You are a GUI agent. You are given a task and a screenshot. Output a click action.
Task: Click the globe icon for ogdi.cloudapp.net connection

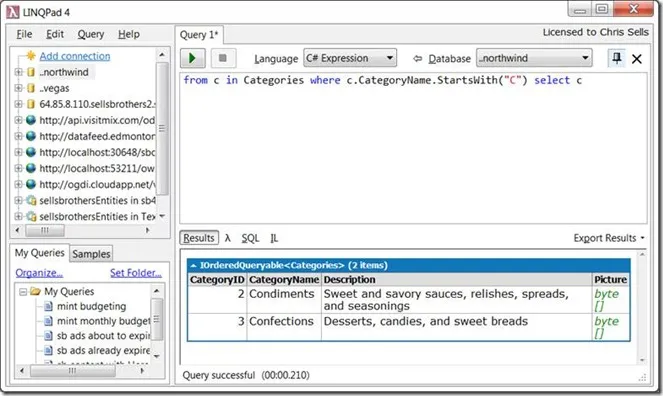click(31, 184)
